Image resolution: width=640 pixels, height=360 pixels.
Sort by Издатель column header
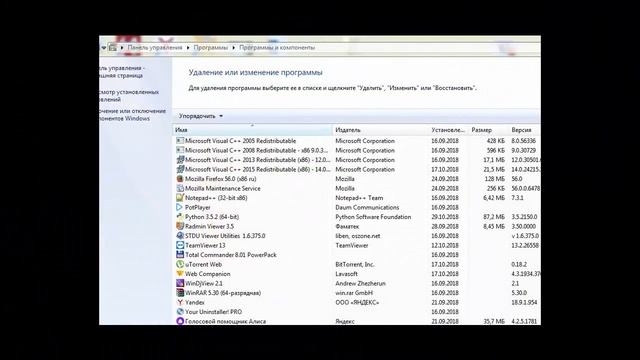pyautogui.click(x=381, y=130)
